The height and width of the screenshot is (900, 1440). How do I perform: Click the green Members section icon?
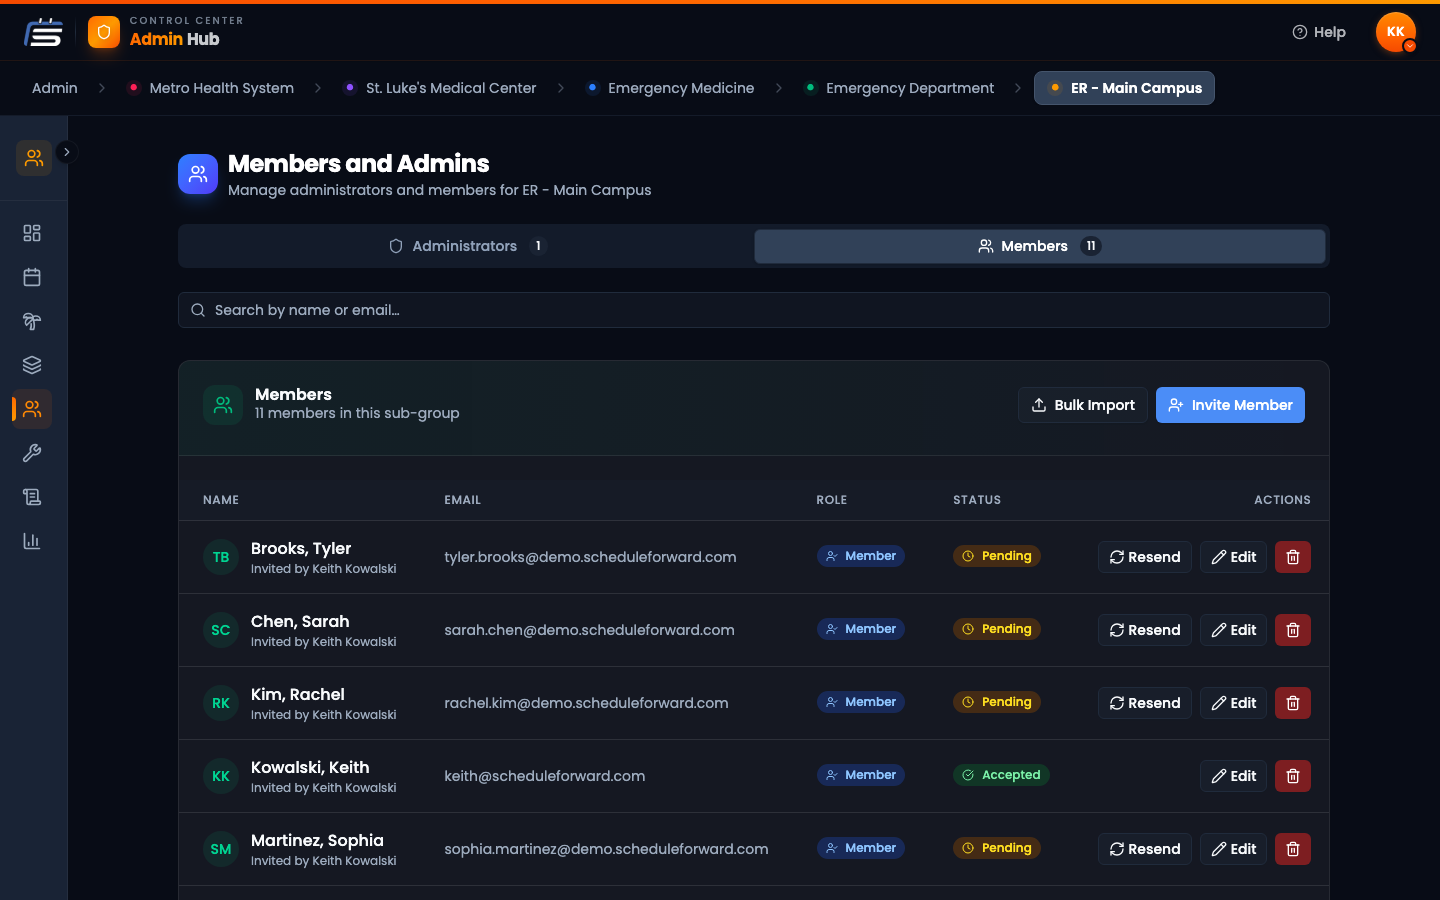pyautogui.click(x=223, y=405)
